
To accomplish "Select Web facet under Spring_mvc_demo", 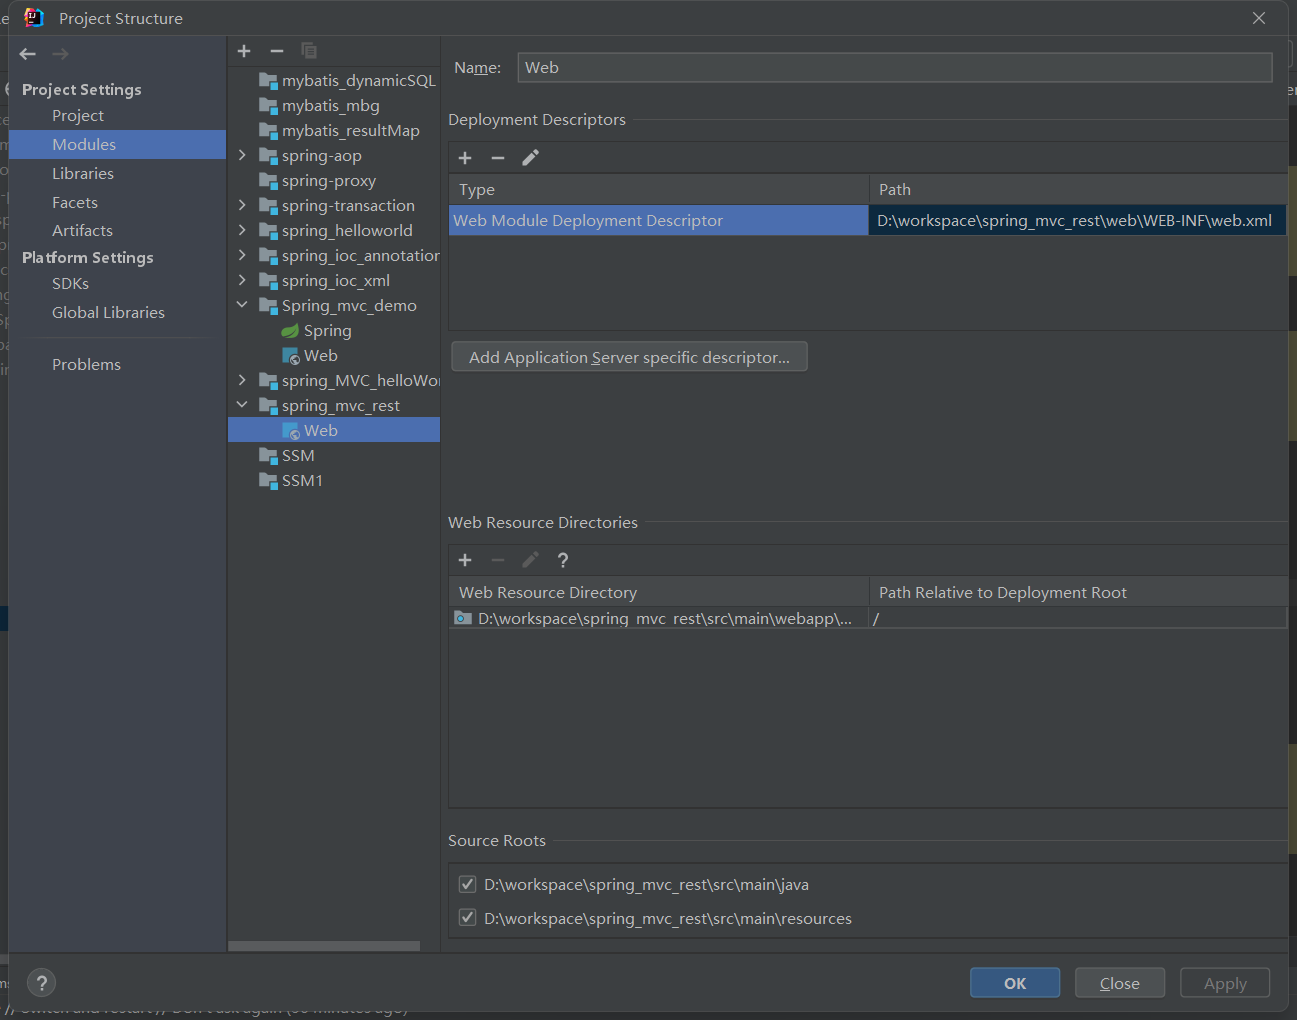I will [310, 356].
